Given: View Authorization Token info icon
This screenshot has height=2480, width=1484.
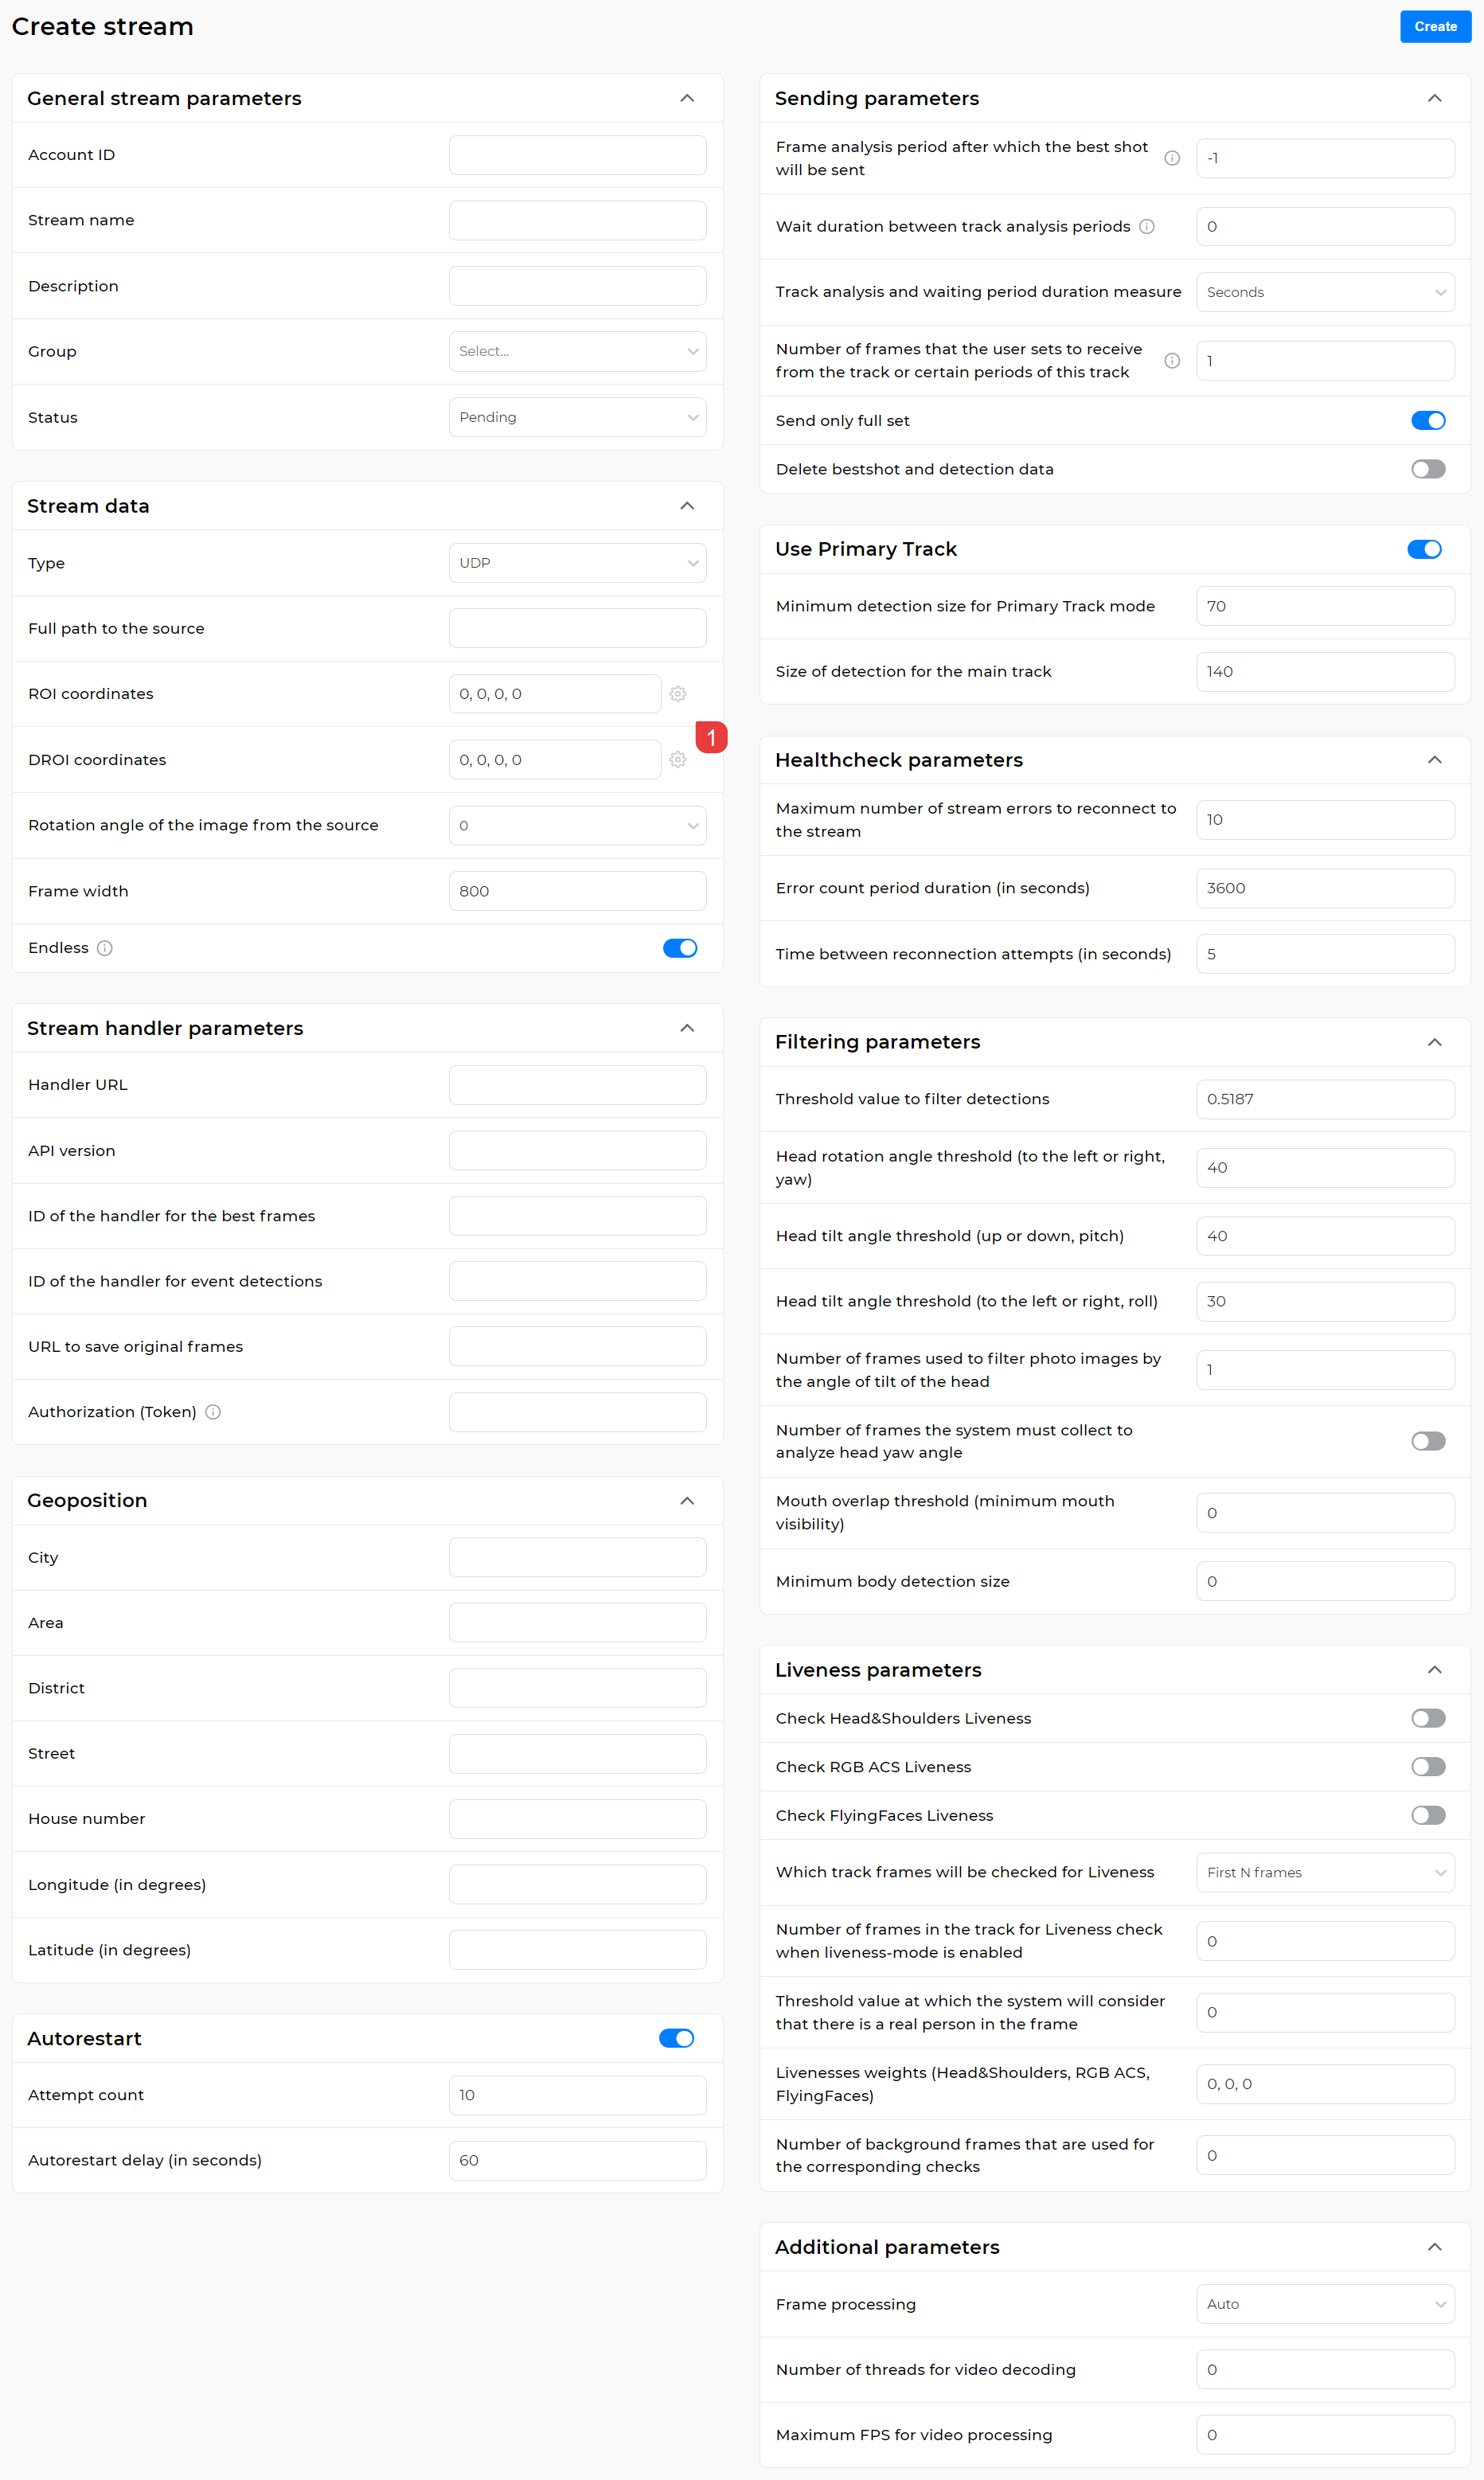Looking at the screenshot, I should pyautogui.click(x=213, y=1412).
